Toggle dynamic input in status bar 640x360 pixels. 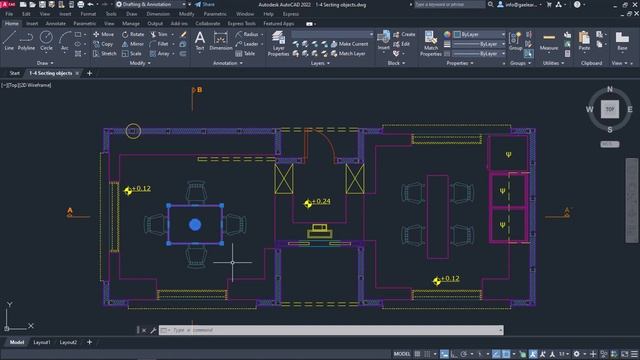click(444, 354)
